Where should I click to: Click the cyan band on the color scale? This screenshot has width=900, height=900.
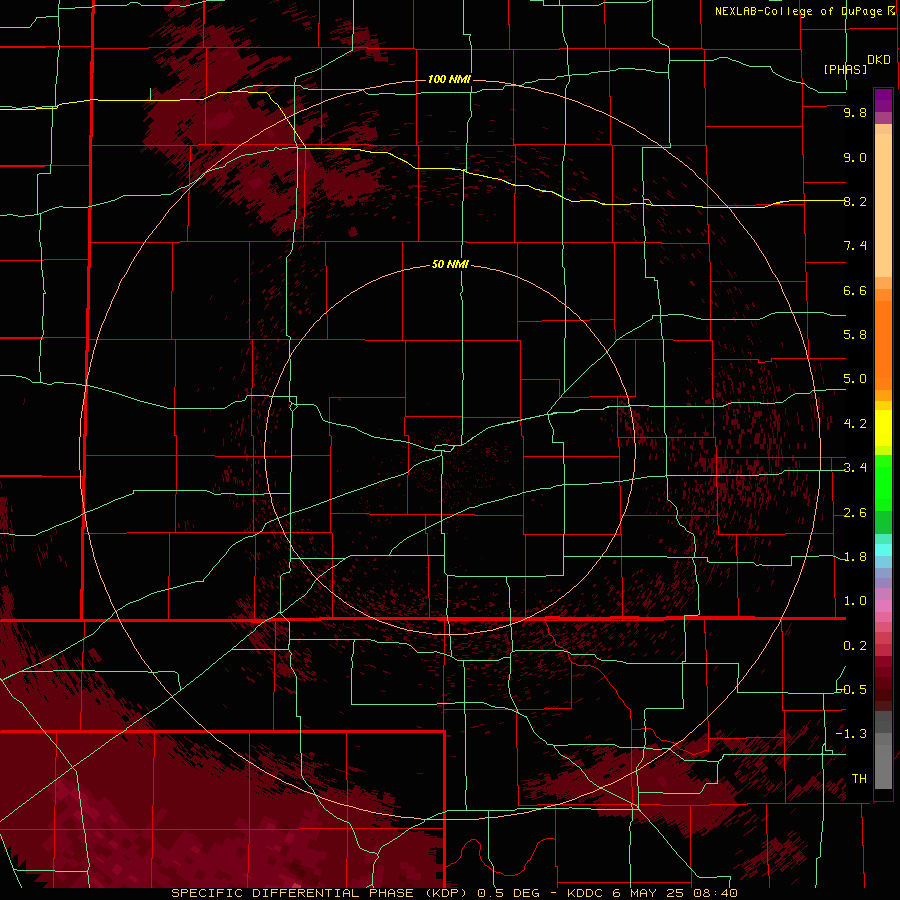(x=883, y=550)
